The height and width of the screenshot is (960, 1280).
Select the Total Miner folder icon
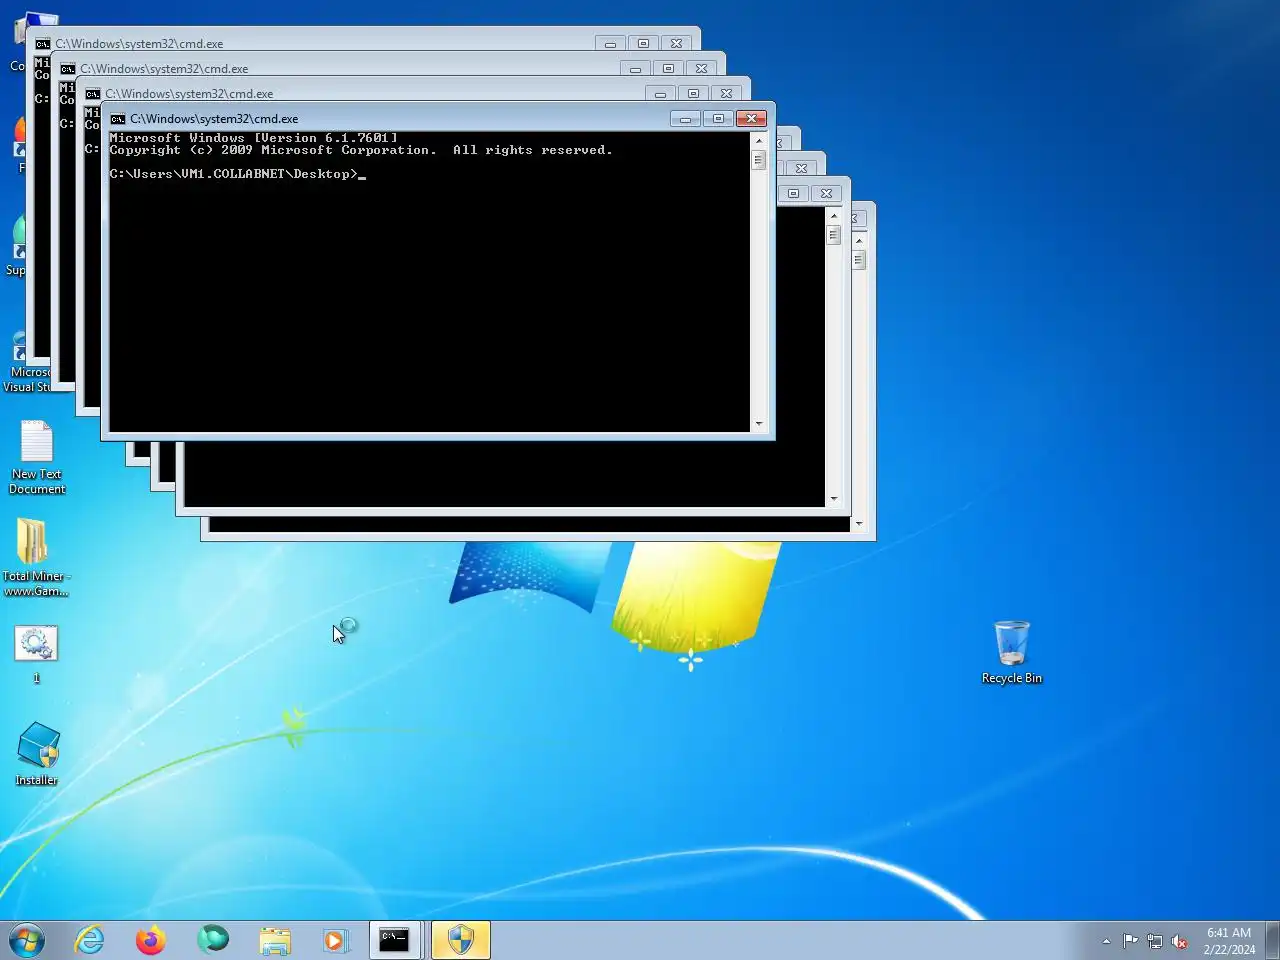pyautogui.click(x=36, y=558)
